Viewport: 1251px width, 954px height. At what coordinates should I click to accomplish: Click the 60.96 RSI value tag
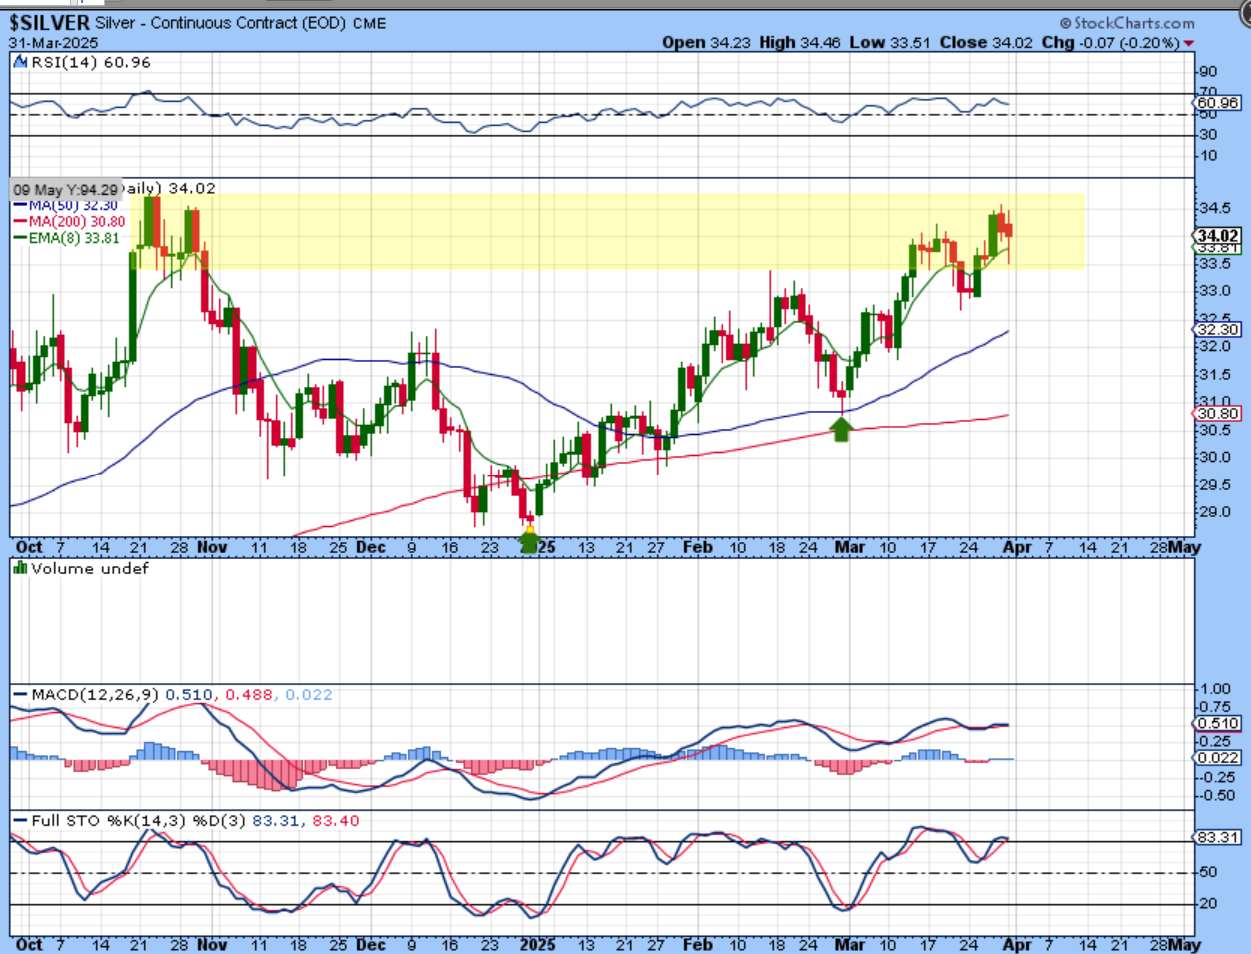pos(1217,103)
